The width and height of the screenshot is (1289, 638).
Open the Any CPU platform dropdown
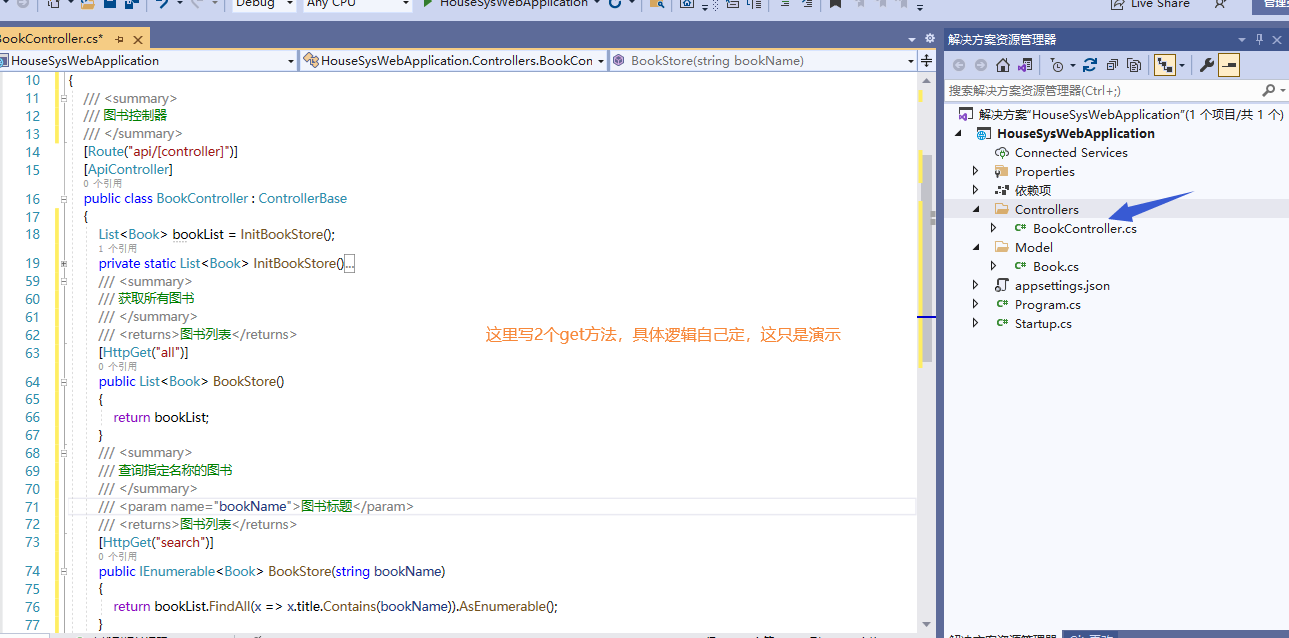[x=357, y=4]
